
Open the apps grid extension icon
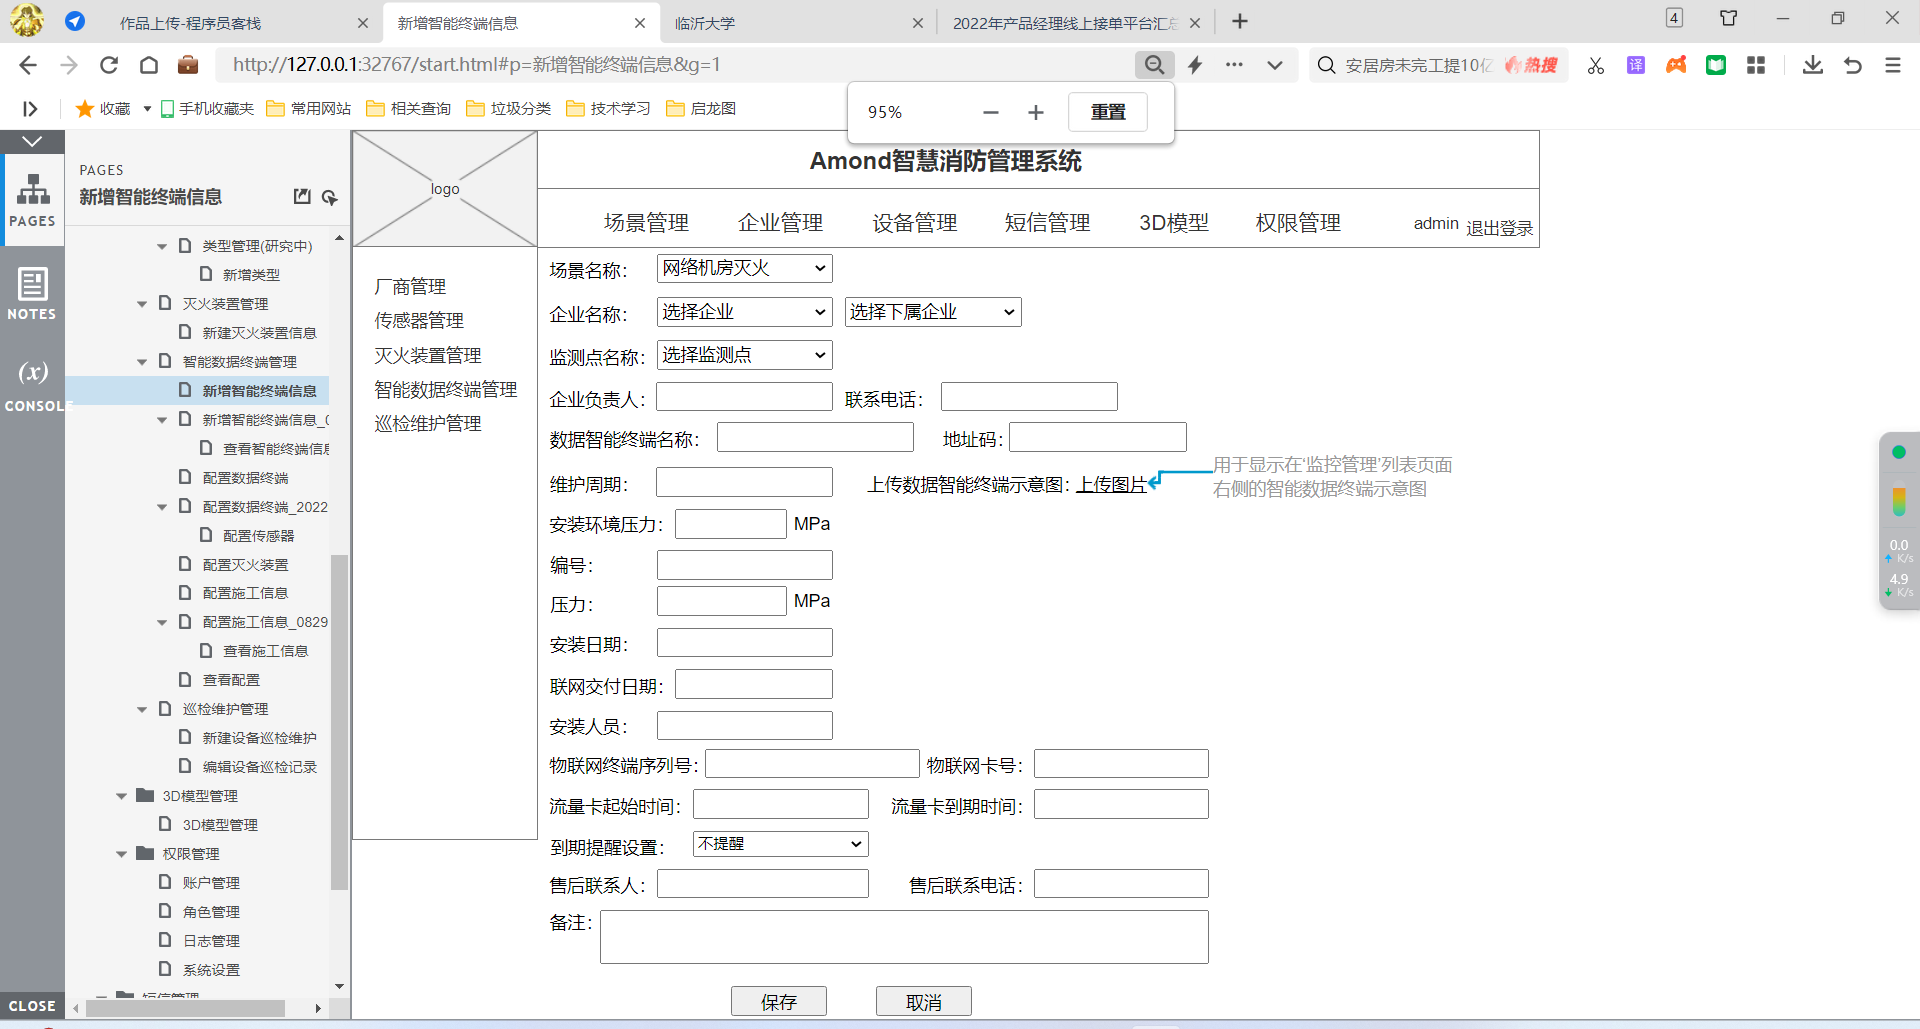[1756, 65]
